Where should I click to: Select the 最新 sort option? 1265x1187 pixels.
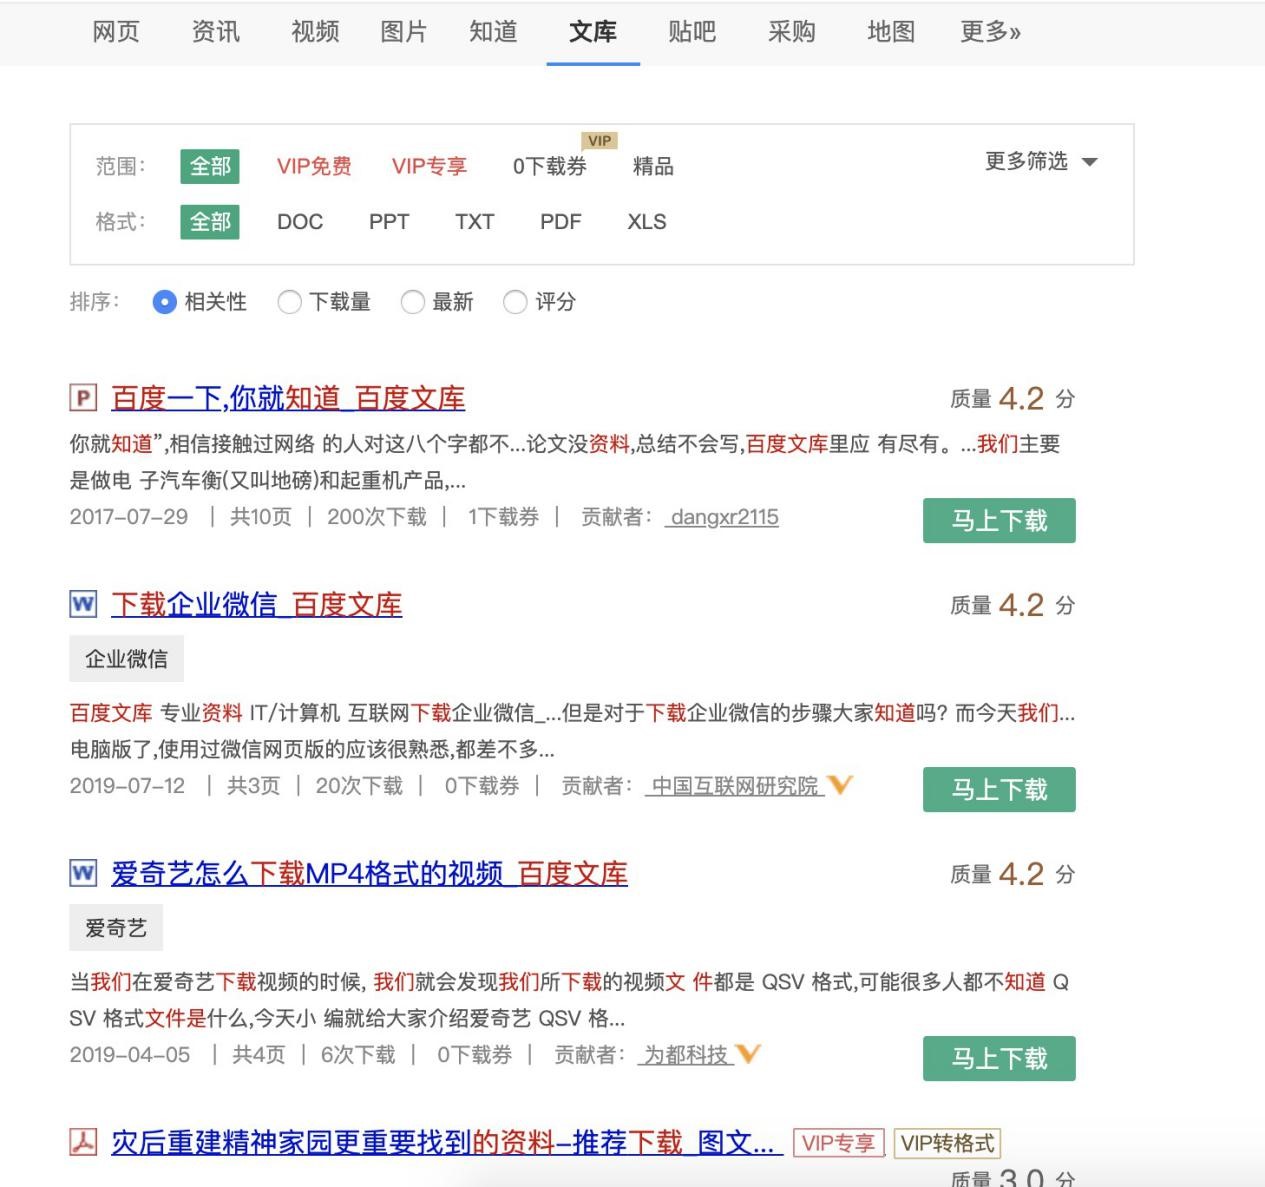(x=413, y=302)
